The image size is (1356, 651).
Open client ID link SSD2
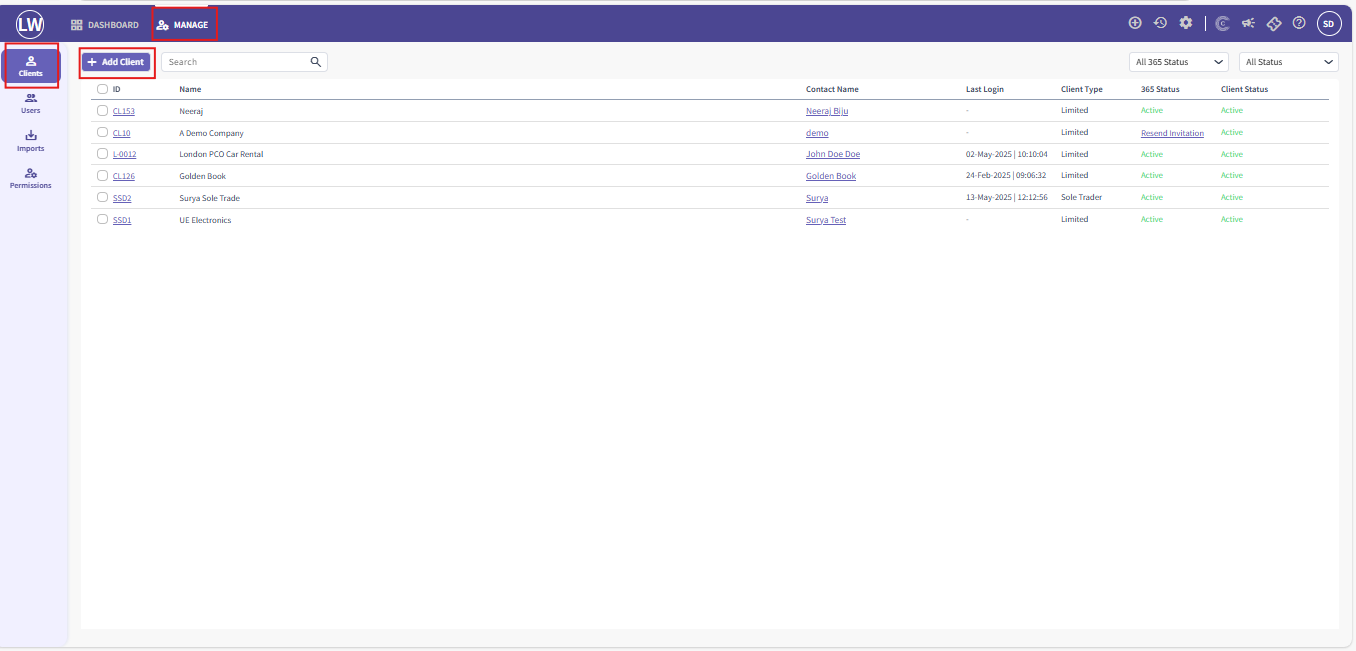pos(122,198)
